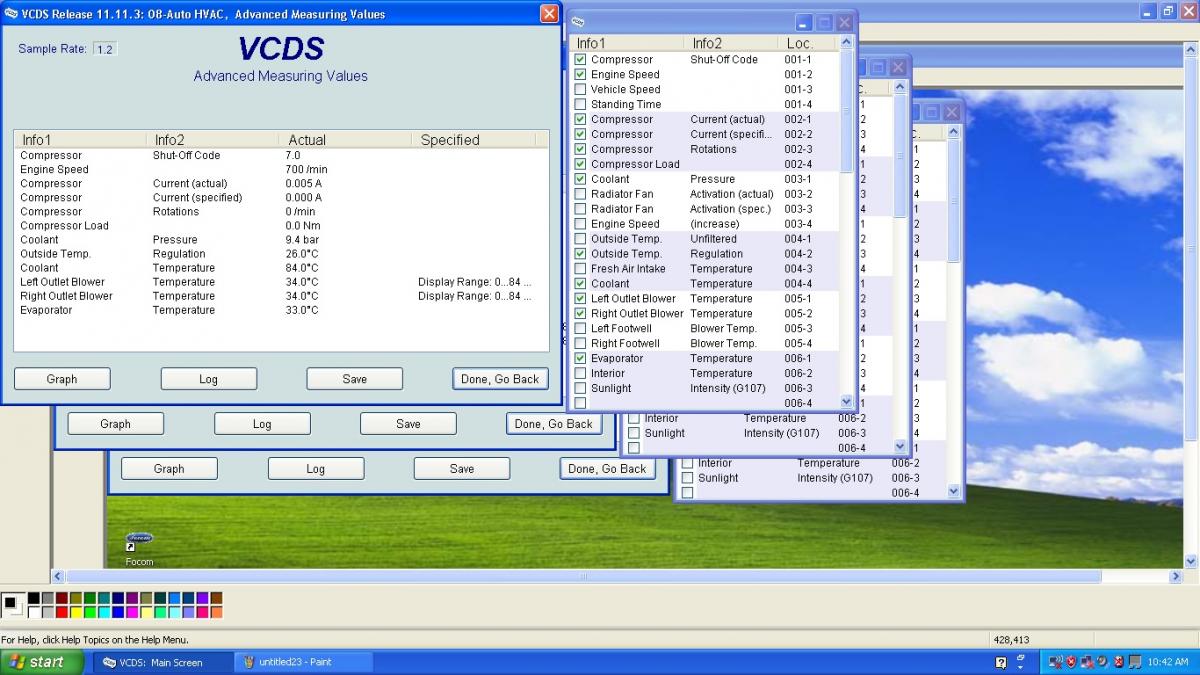
Task: Click the down arrow of the front checkbox list scrollbar
Action: click(847, 401)
